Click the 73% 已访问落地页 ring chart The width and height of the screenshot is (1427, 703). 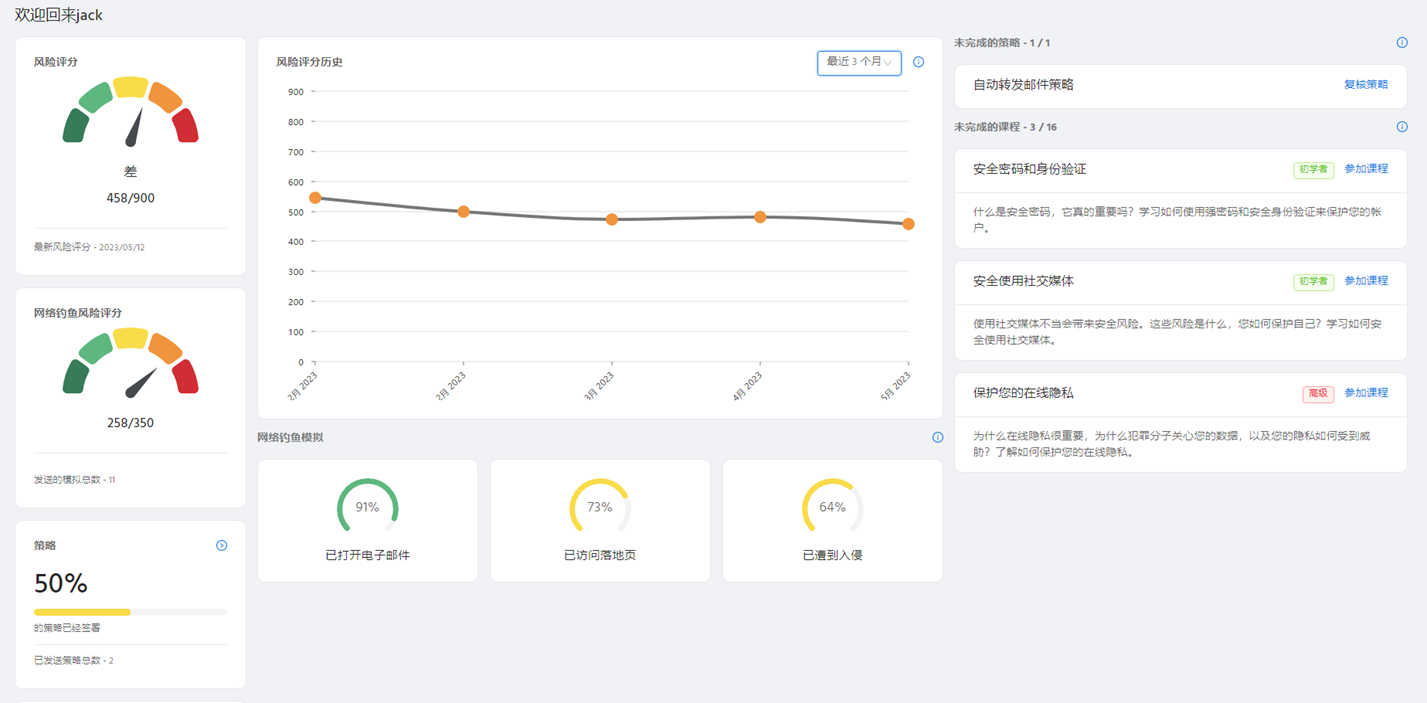coord(600,508)
